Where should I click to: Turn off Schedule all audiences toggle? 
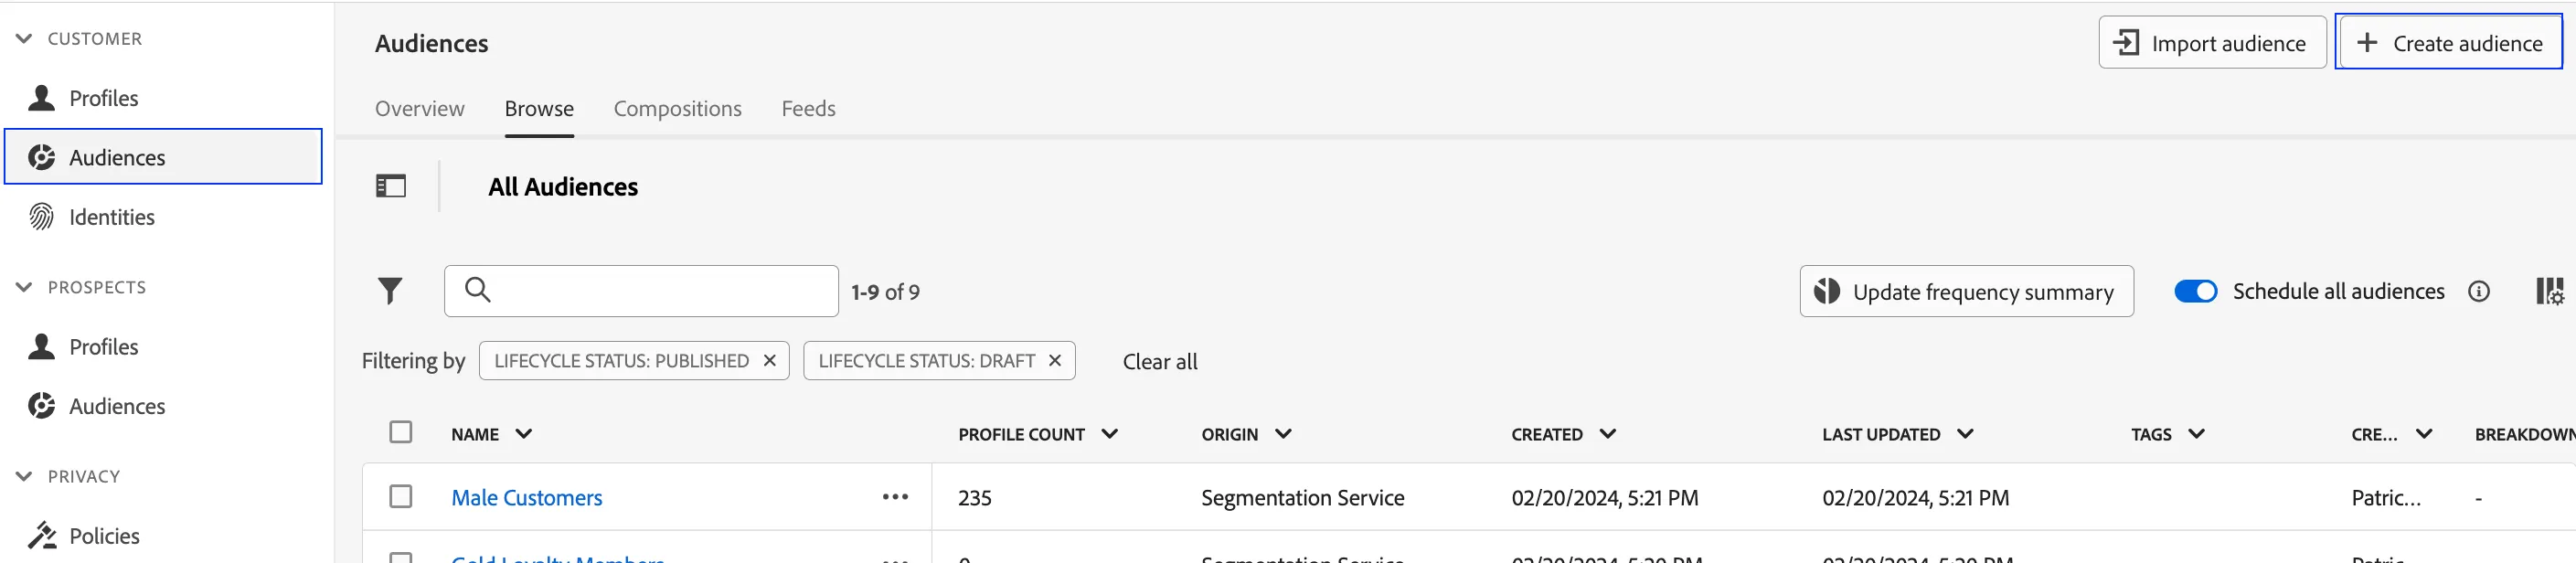(2195, 291)
